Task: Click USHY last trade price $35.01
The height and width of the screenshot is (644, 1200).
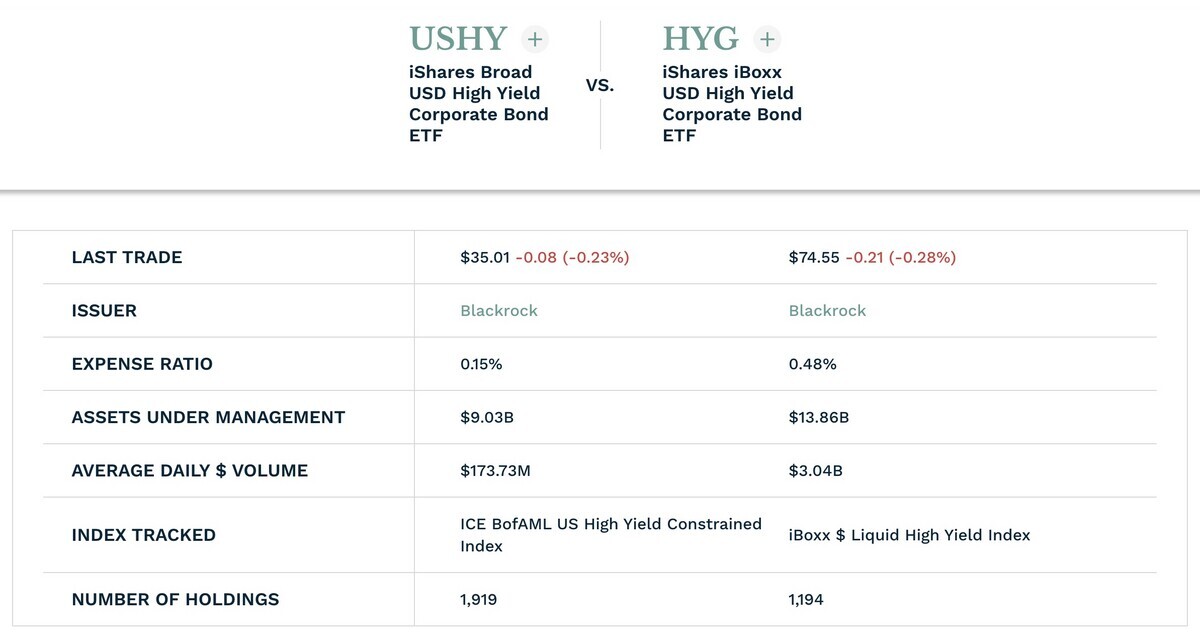Action: coord(485,257)
